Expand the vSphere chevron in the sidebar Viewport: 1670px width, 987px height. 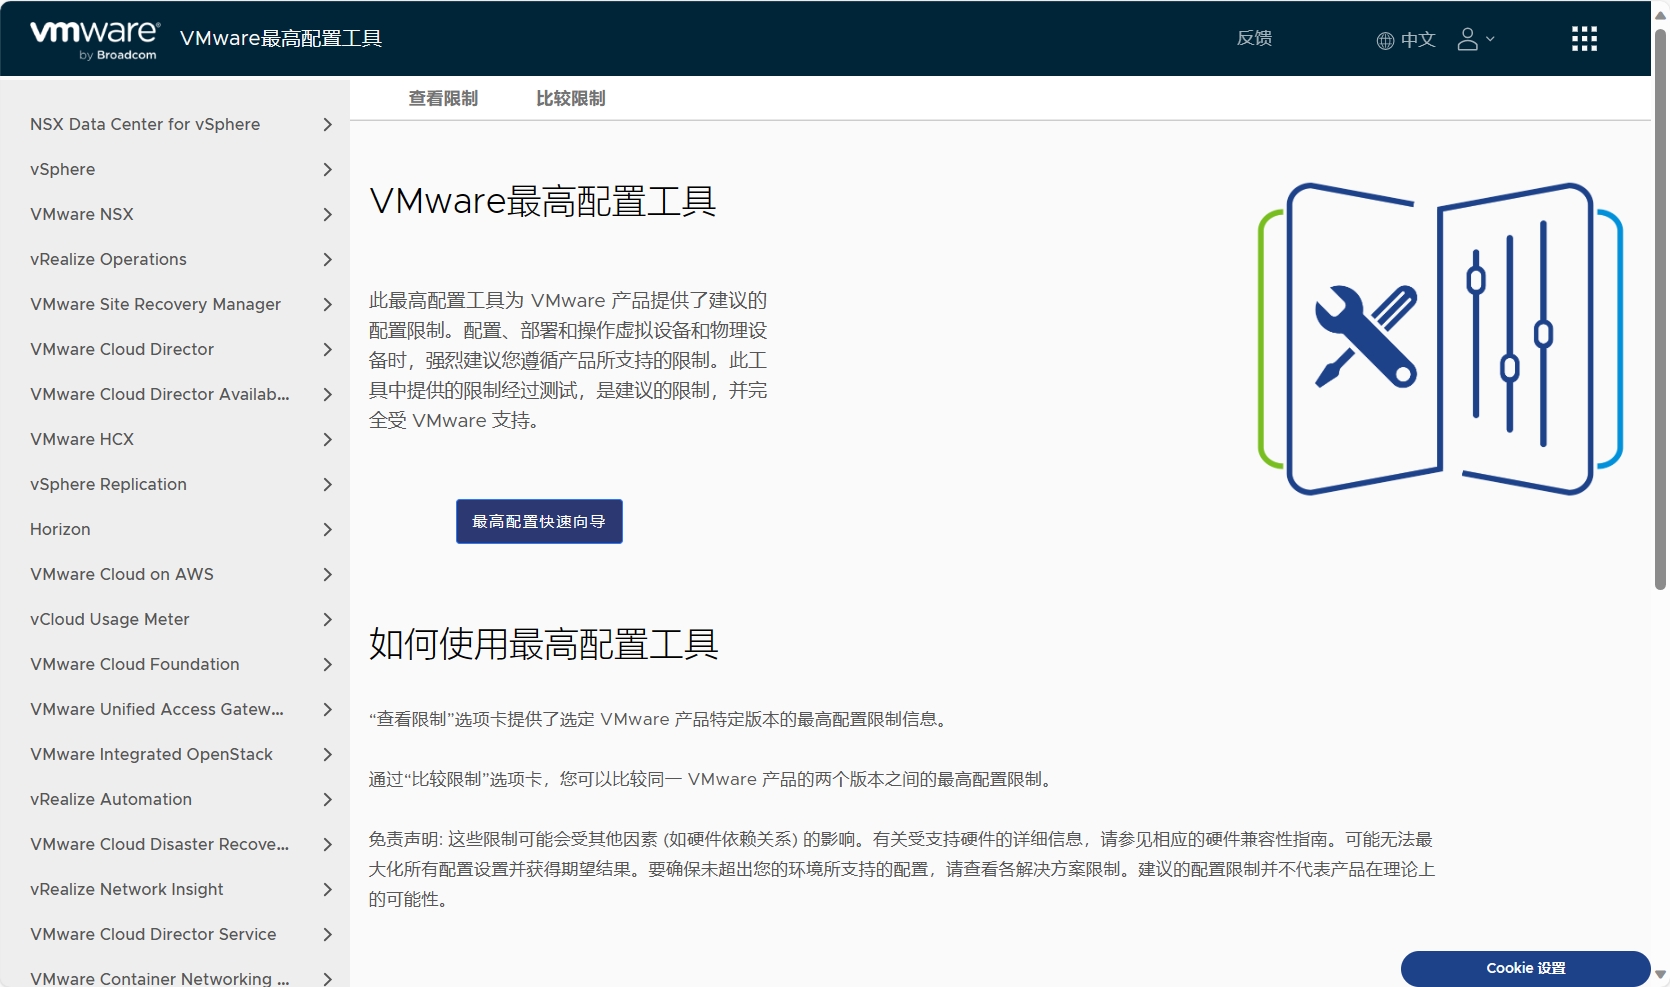pyautogui.click(x=326, y=170)
